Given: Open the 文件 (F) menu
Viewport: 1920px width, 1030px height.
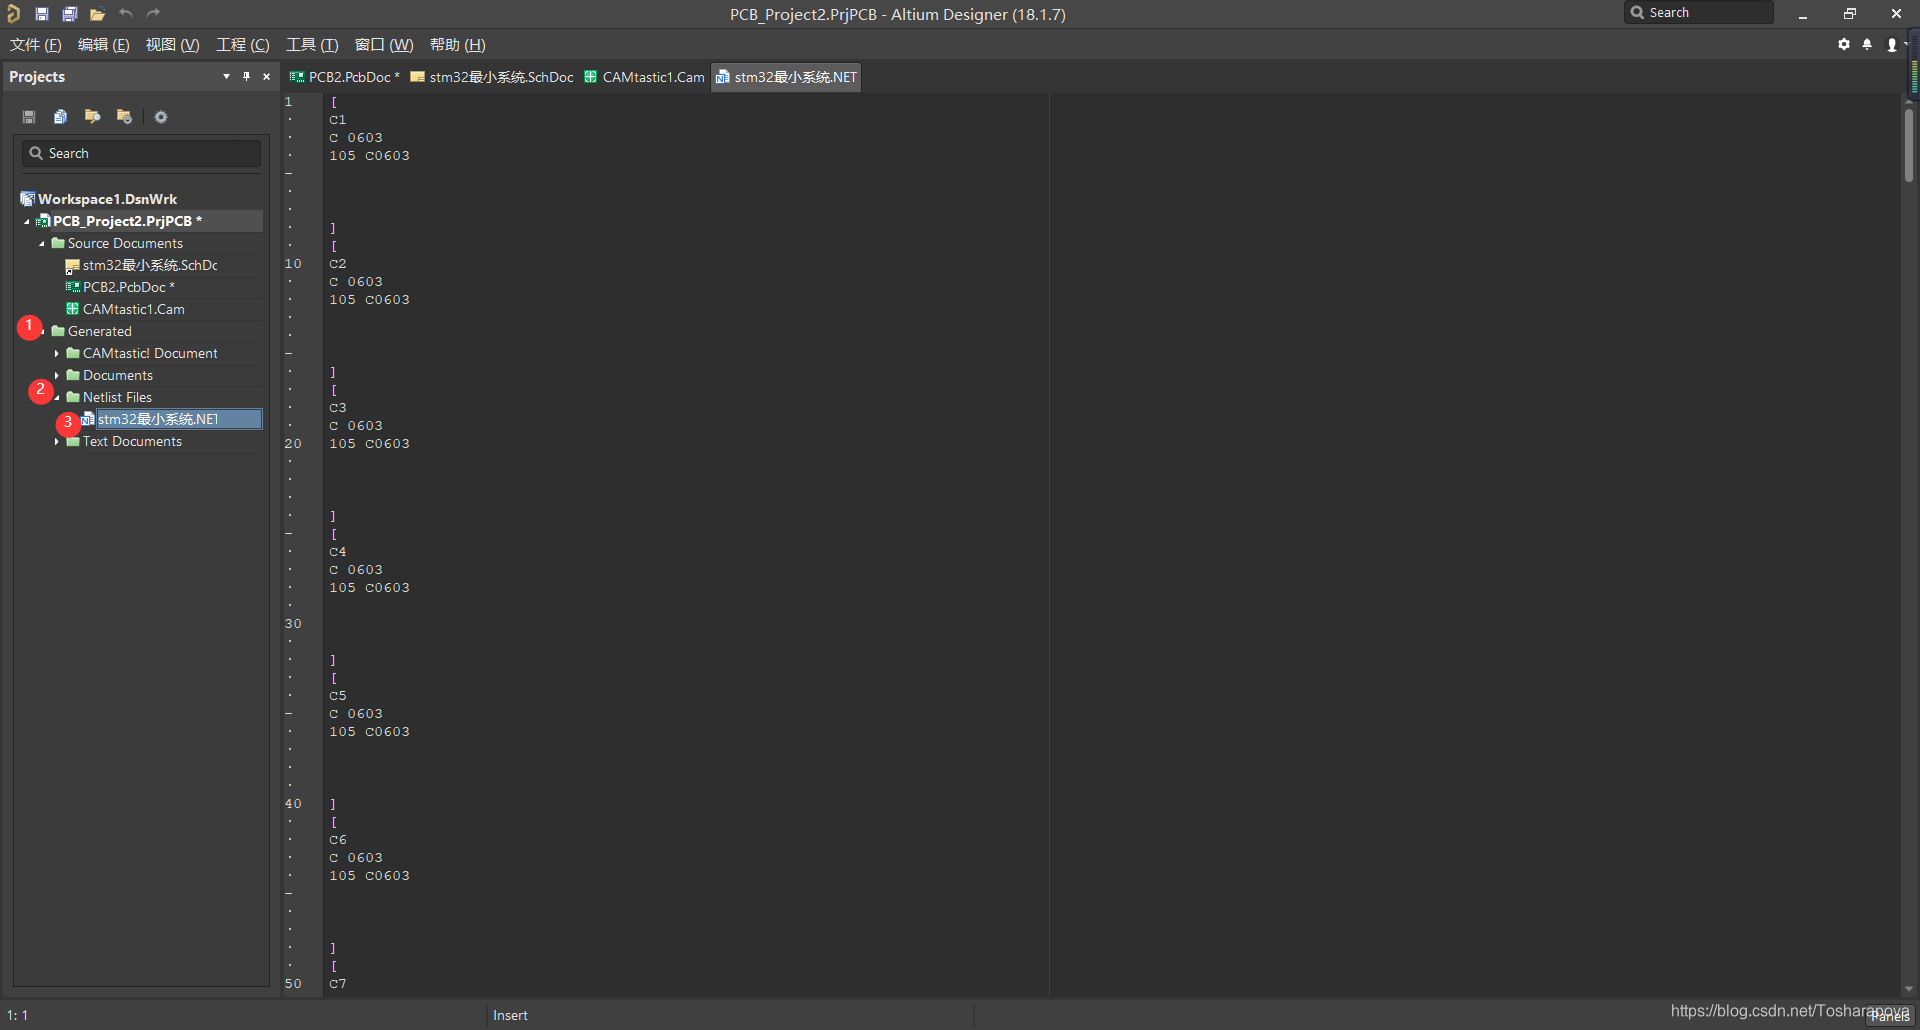Looking at the screenshot, I should click(36, 45).
